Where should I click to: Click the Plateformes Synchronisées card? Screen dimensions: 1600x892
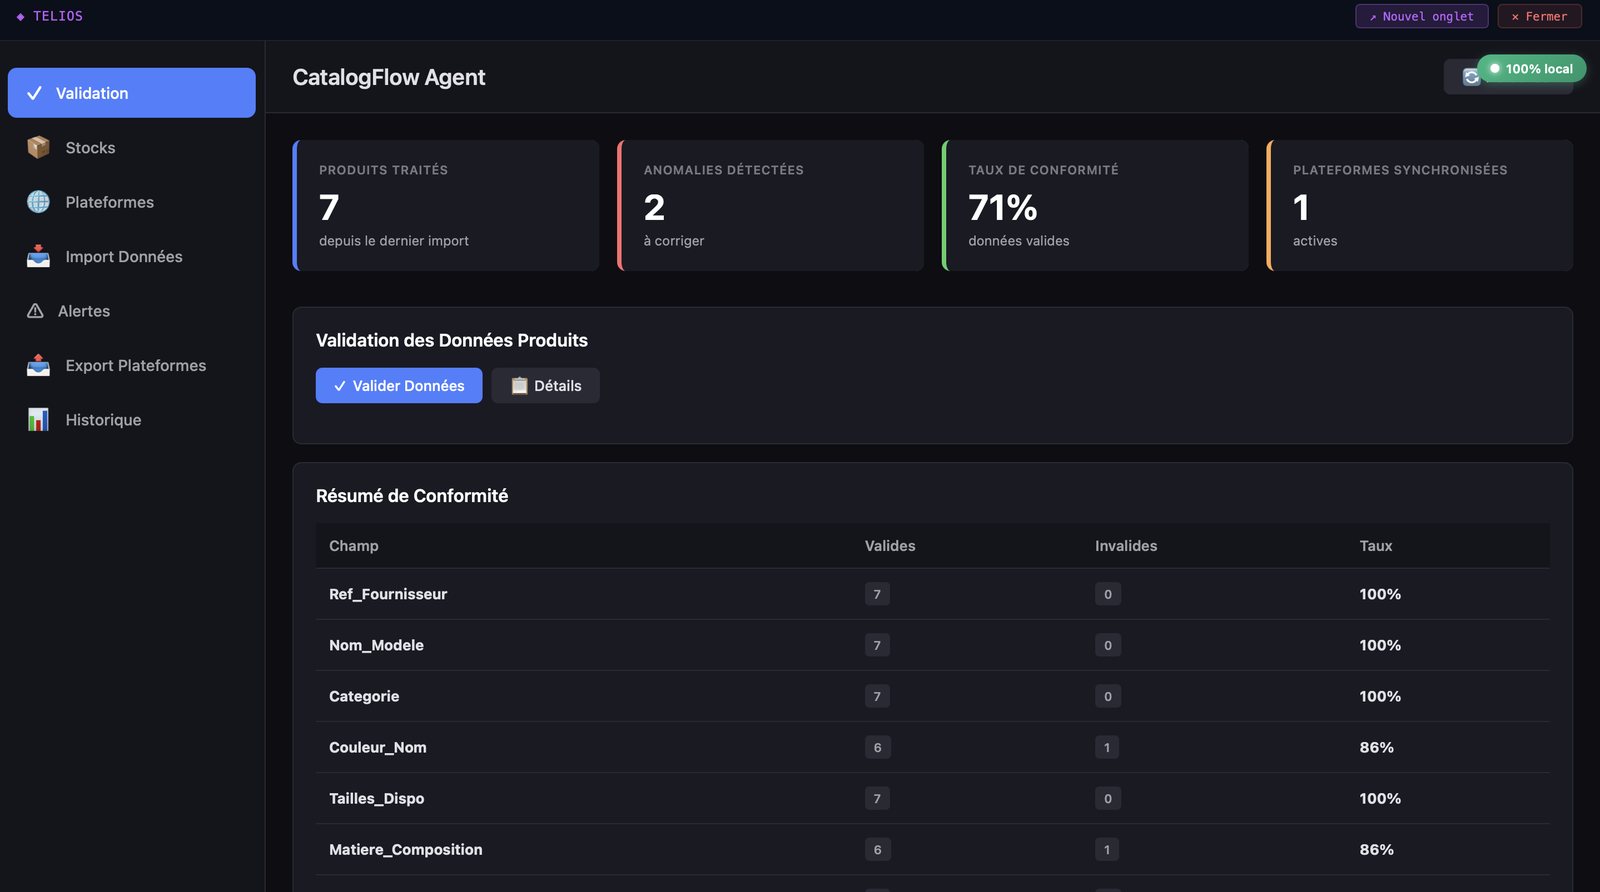click(x=1419, y=205)
